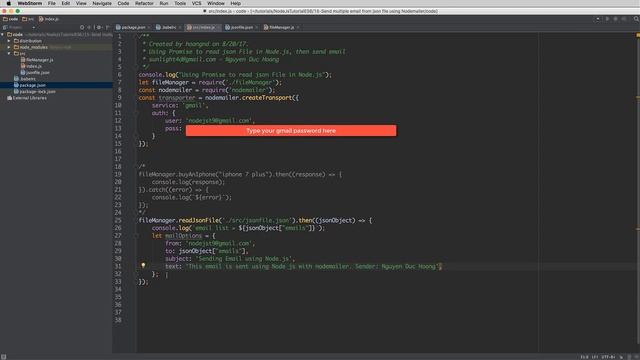Click the index.js breadcrumb
The image size is (640, 360).
(49, 19)
